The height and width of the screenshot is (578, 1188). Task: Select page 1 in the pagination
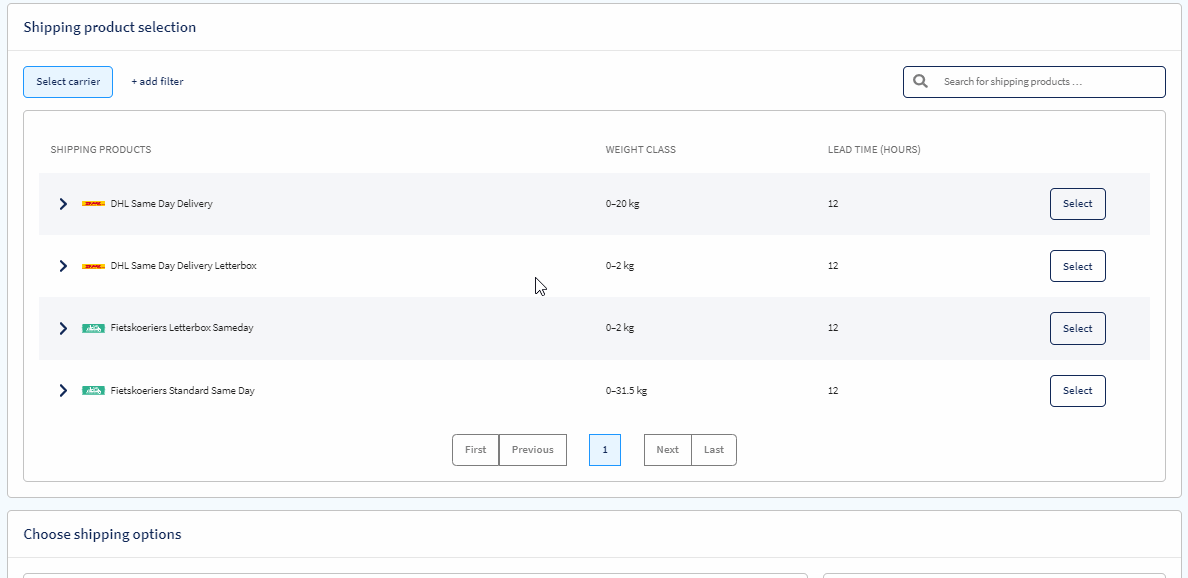pyautogui.click(x=604, y=449)
